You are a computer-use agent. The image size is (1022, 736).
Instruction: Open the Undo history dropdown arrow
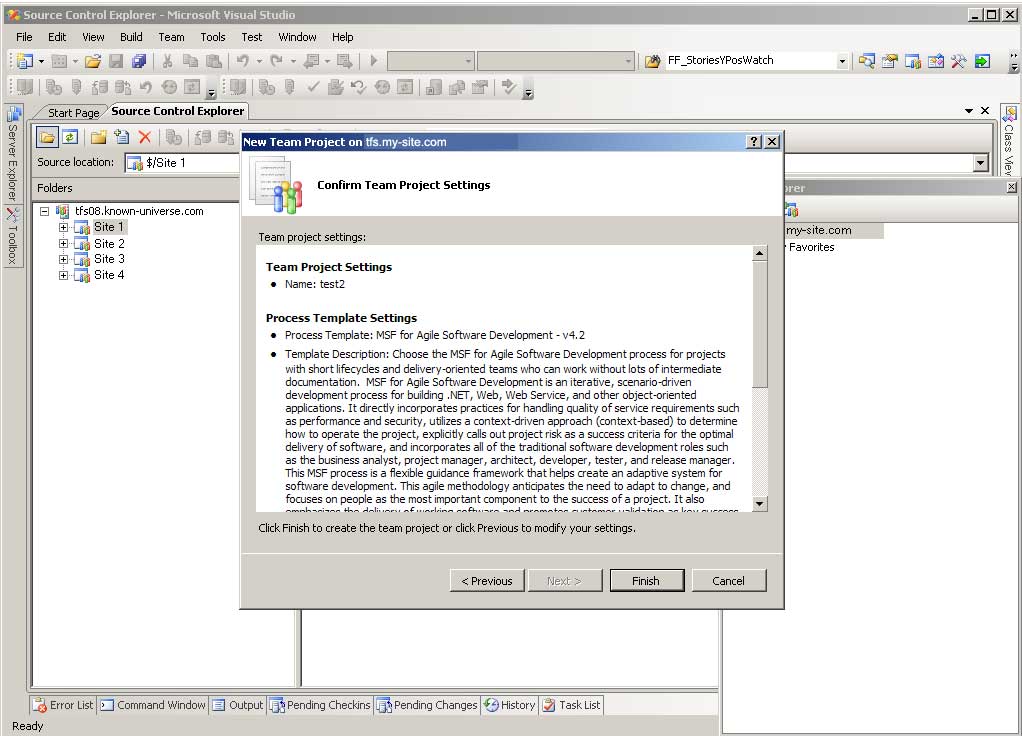[x=259, y=61]
